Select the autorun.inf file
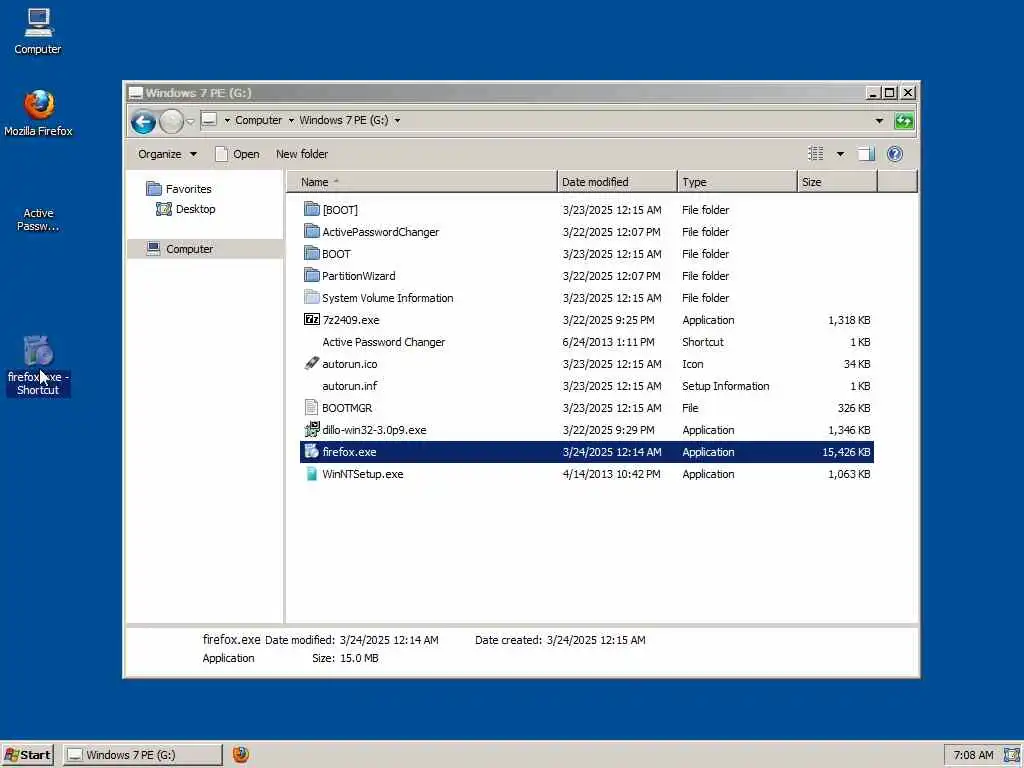 point(349,386)
